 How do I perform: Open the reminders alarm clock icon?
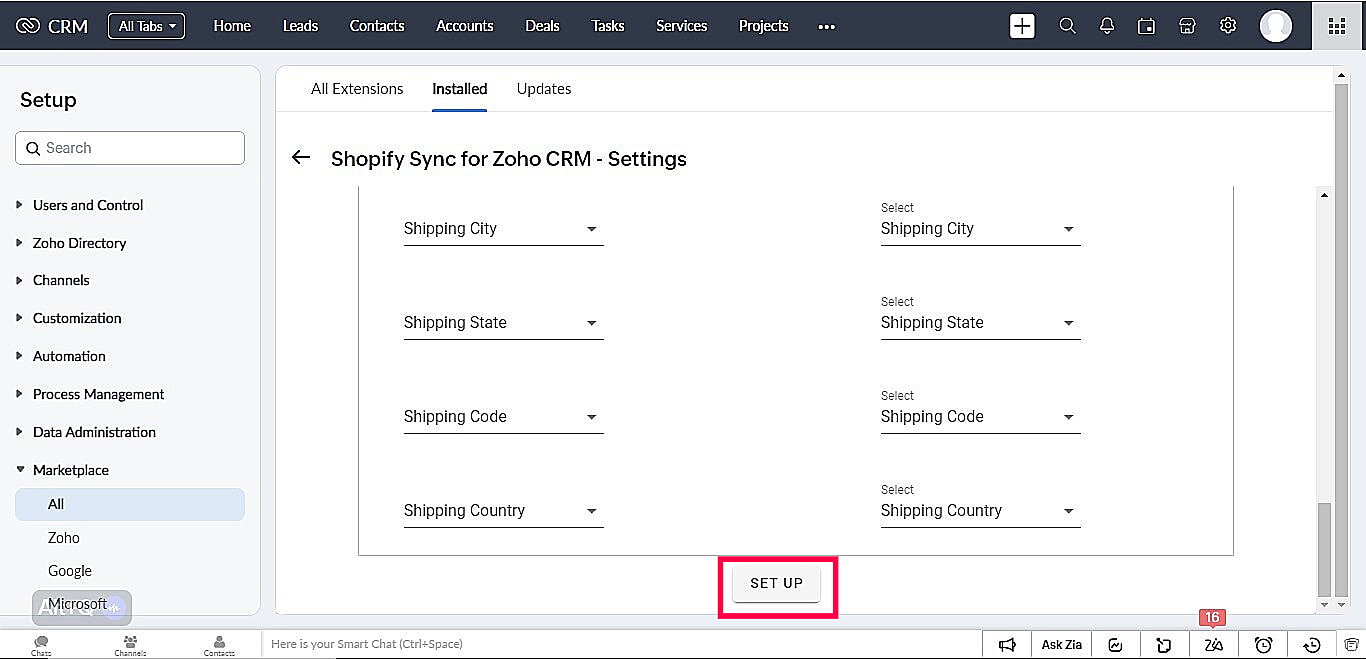tap(1263, 645)
